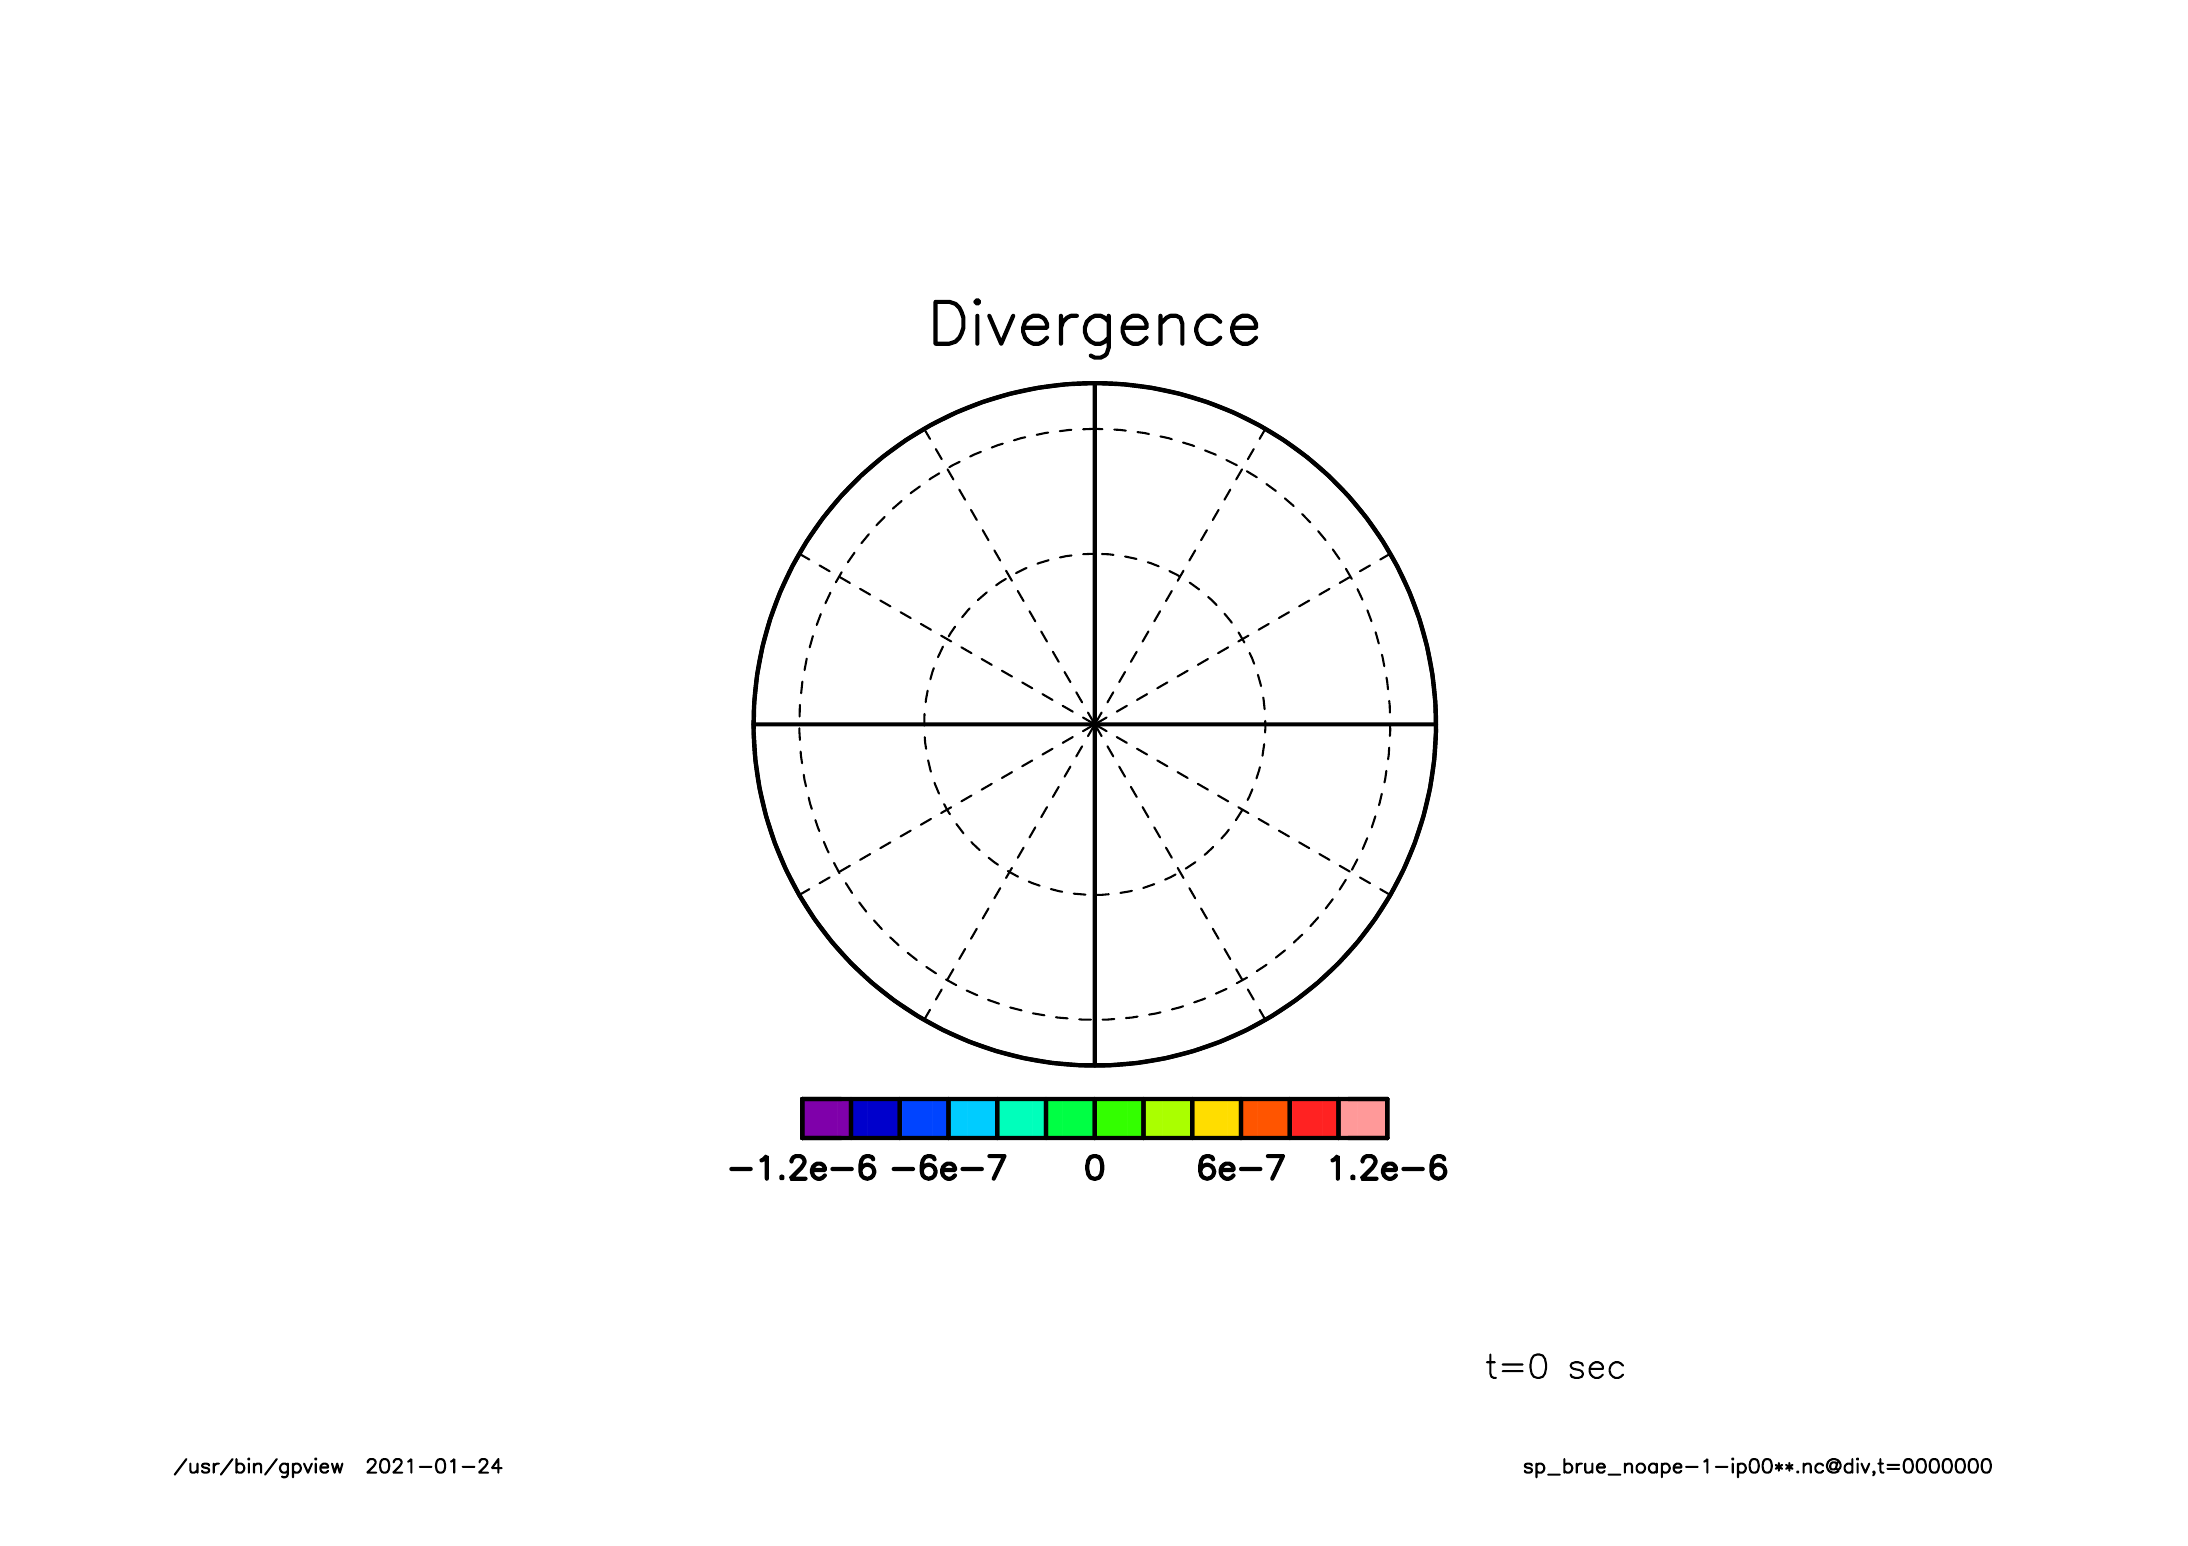Pick the yellow colorbar swatch
This screenshot has width=2188, height=1546.
point(1217,1118)
